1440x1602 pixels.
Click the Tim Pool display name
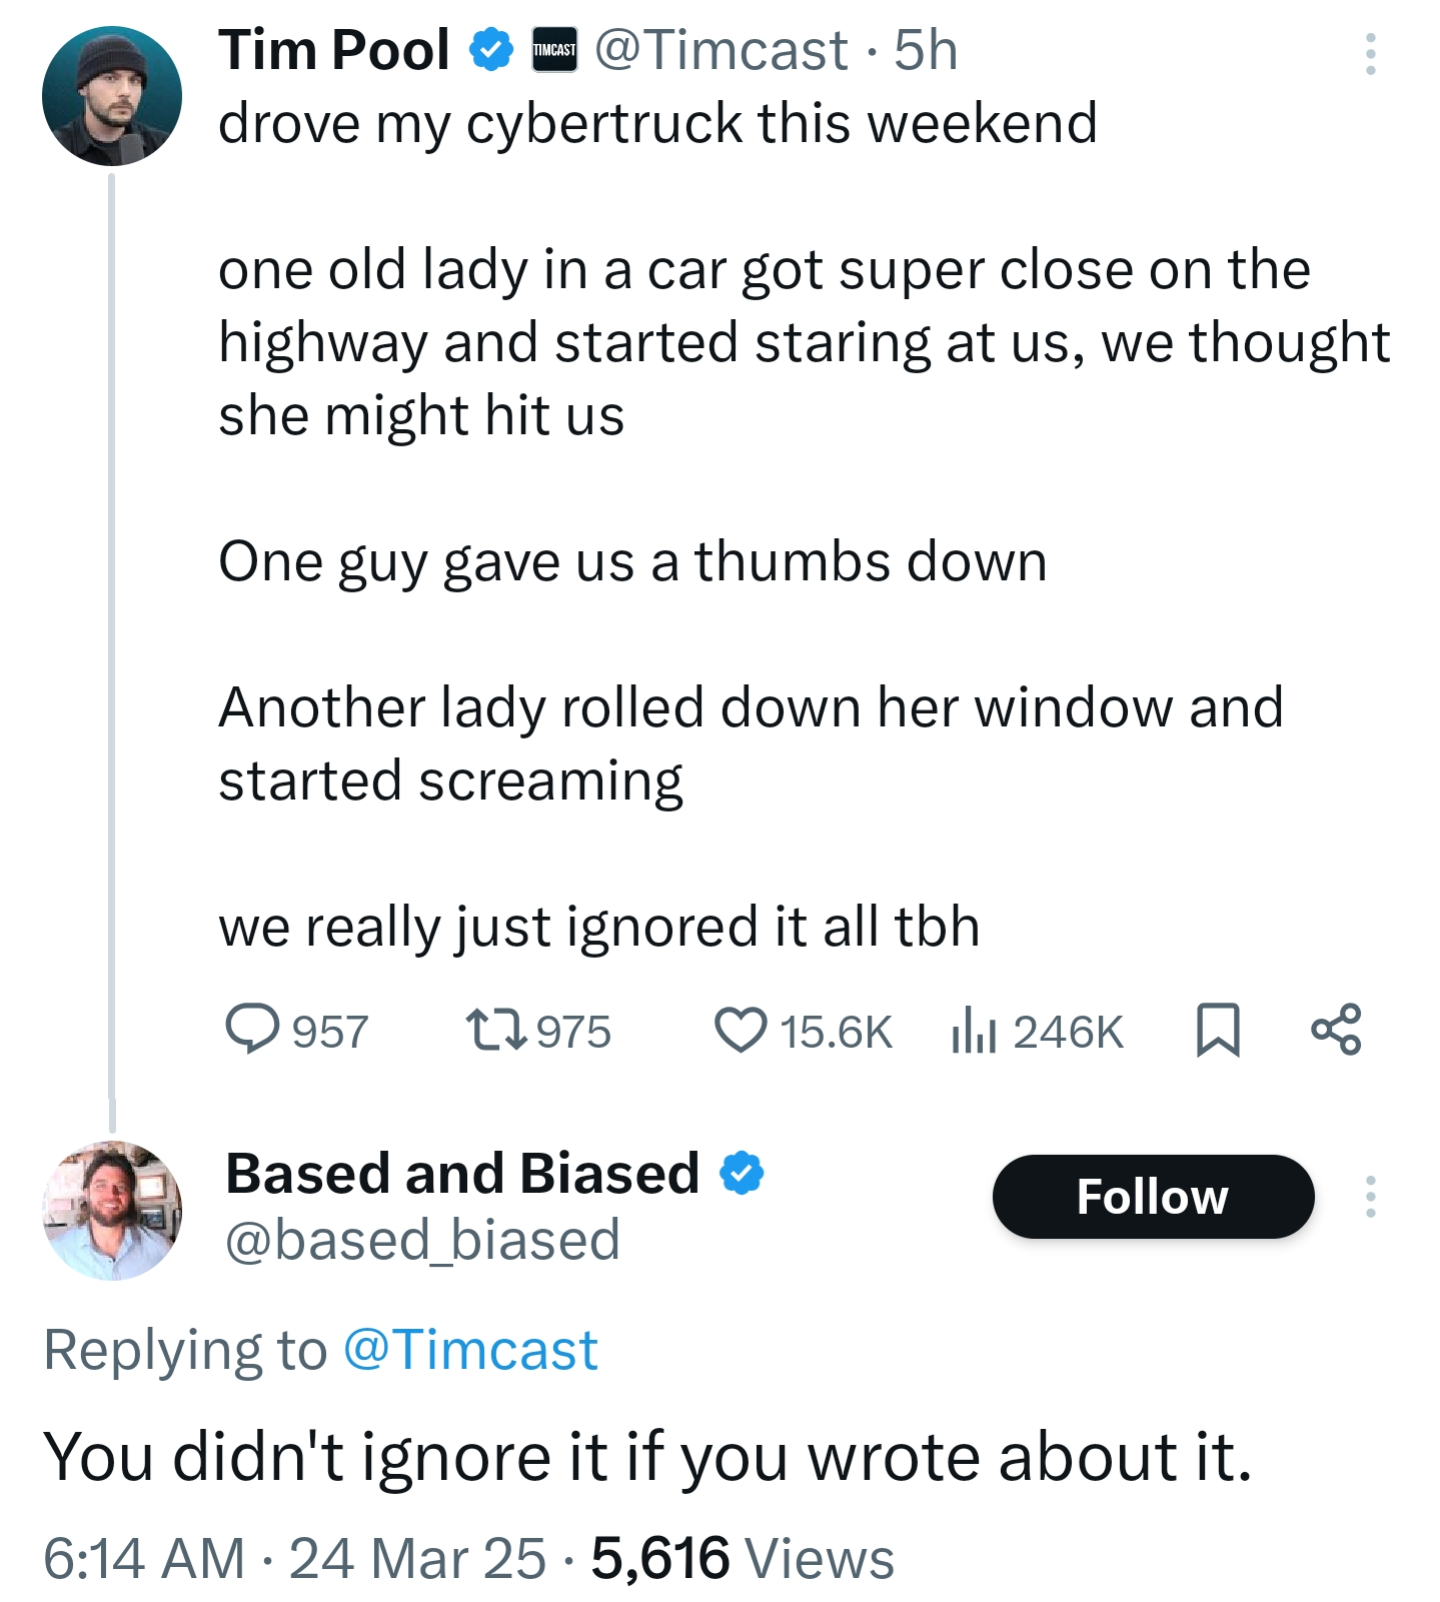pos(334,50)
